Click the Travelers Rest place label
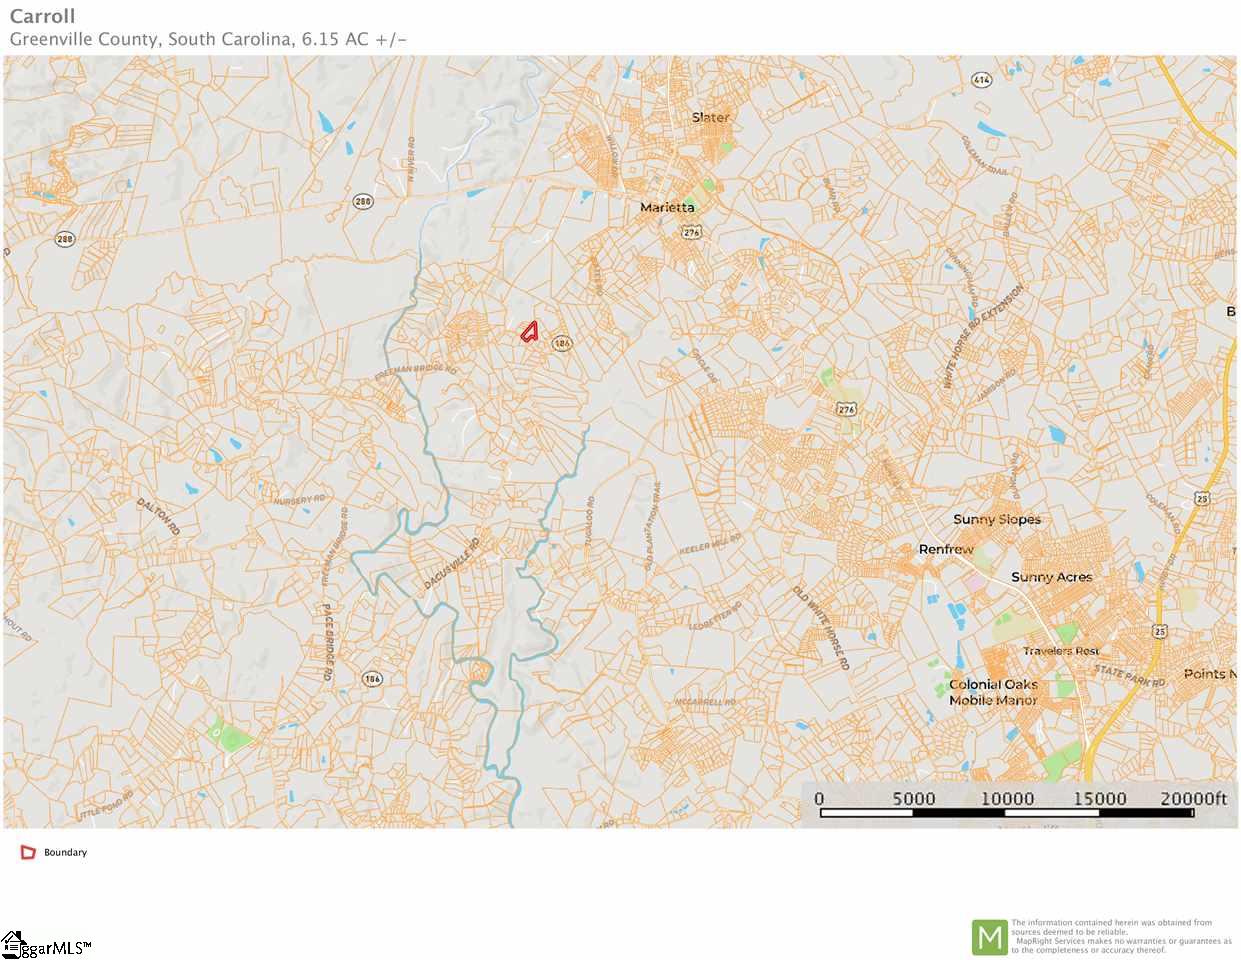Viewport: 1241px width, 960px height. 1061,651
